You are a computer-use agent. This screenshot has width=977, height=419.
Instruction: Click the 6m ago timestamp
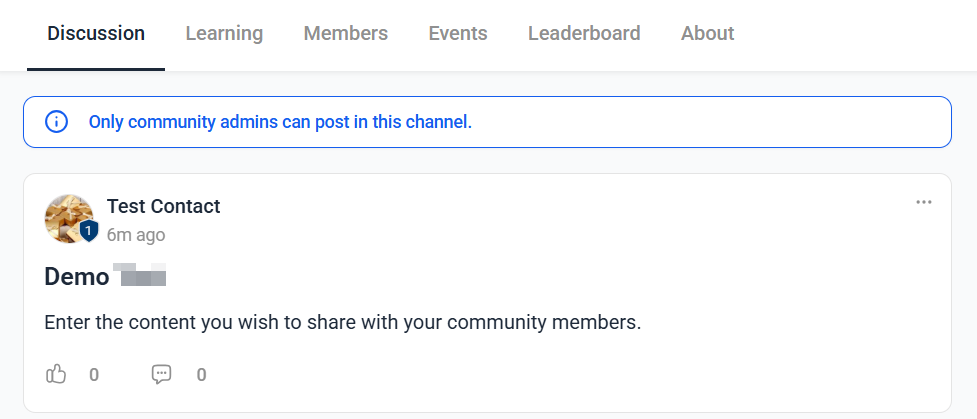click(x=136, y=235)
